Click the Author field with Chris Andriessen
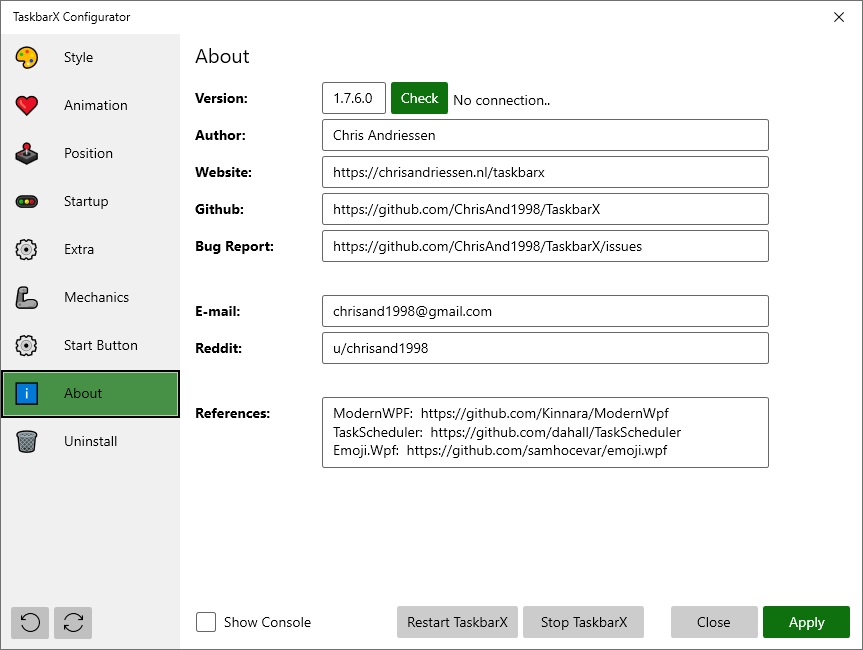863x650 pixels. coord(545,135)
